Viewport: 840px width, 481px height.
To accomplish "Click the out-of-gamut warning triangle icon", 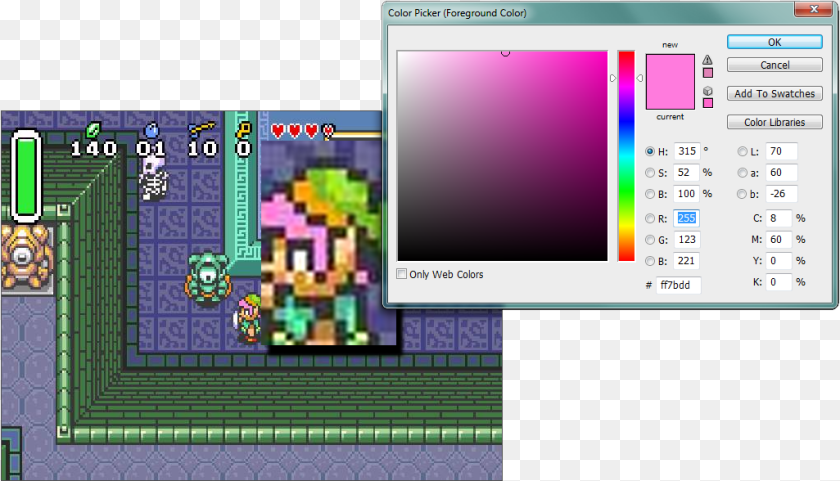I will [x=708, y=60].
